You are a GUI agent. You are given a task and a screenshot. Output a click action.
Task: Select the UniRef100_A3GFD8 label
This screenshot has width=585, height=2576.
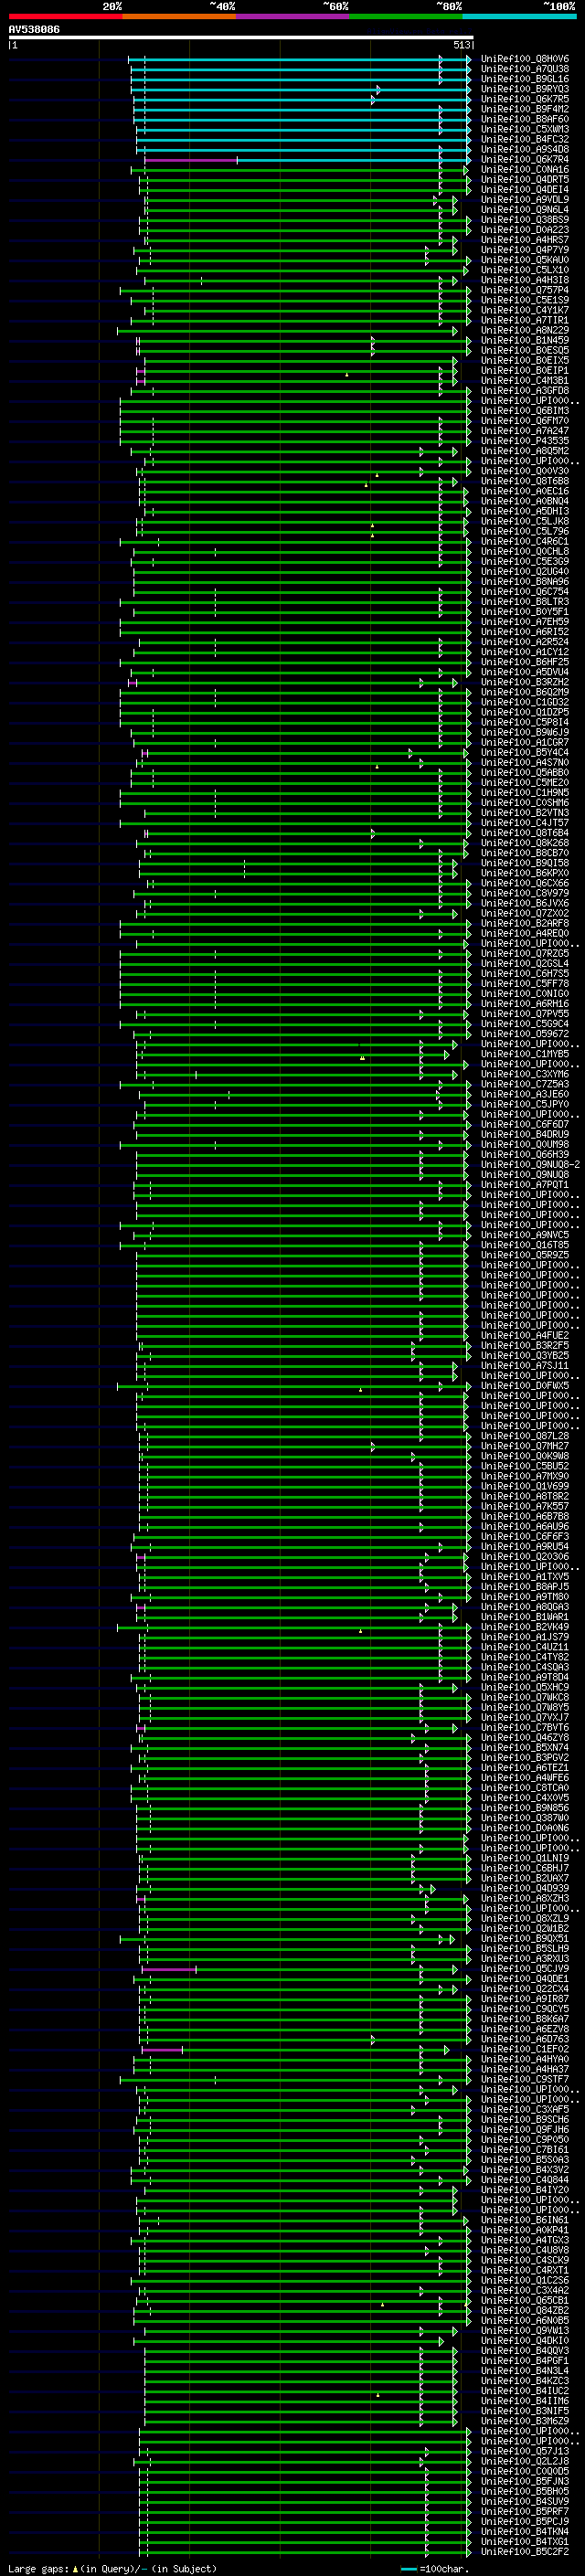pyautogui.click(x=524, y=390)
